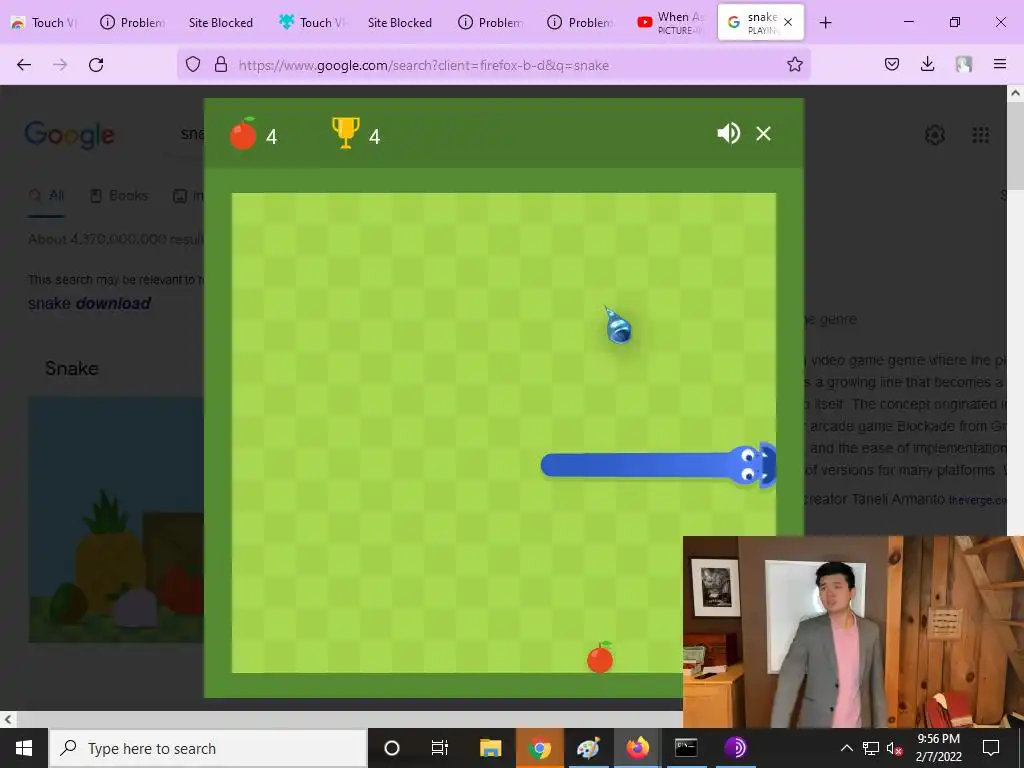Switch to second Site Blocked tab

click(400, 23)
